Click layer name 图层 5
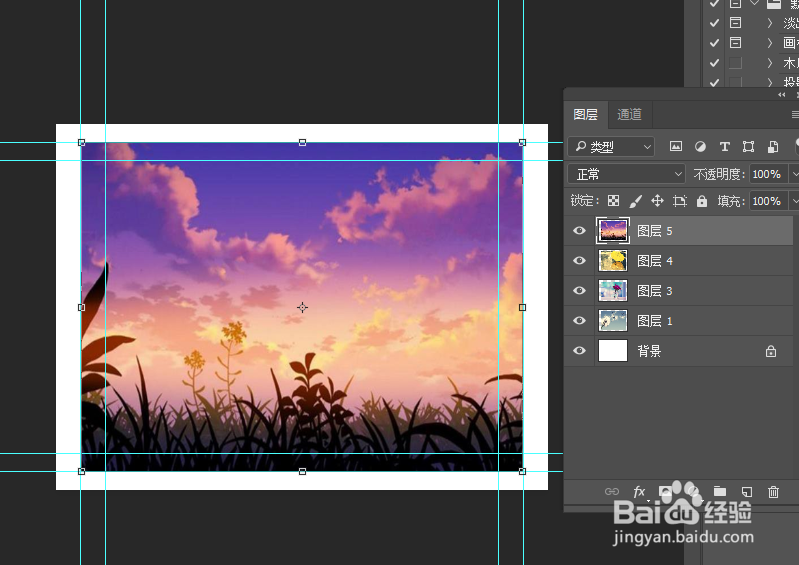The height and width of the screenshot is (565, 799). [x=655, y=231]
